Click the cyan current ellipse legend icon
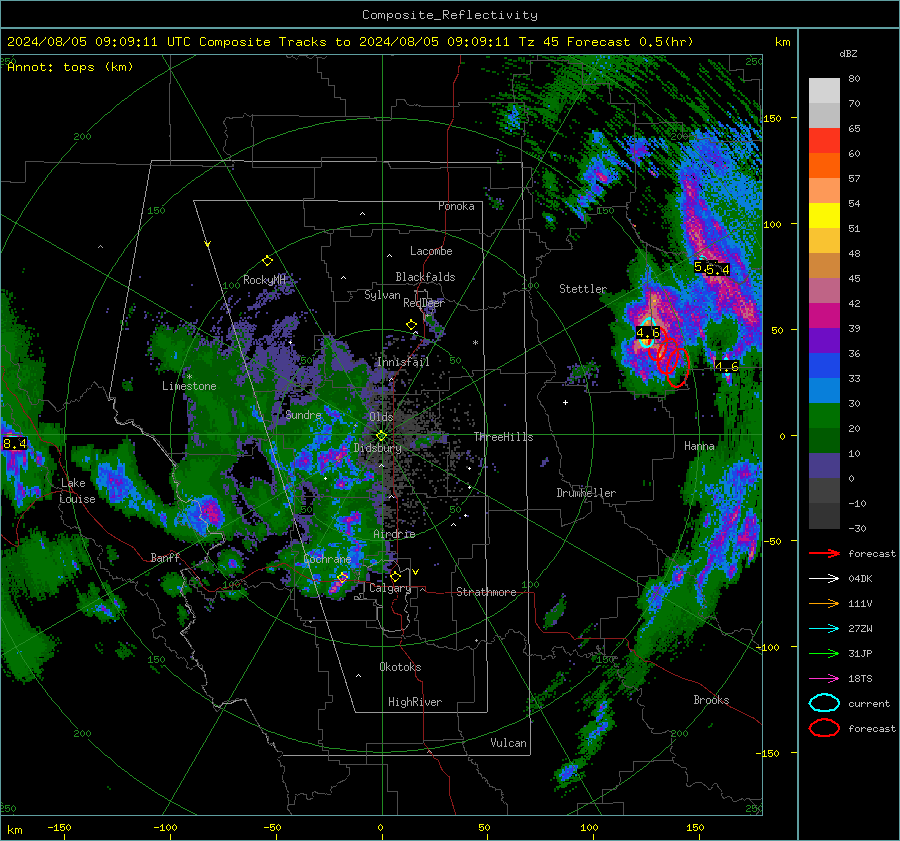Image resolution: width=900 pixels, height=841 pixels. click(x=824, y=703)
